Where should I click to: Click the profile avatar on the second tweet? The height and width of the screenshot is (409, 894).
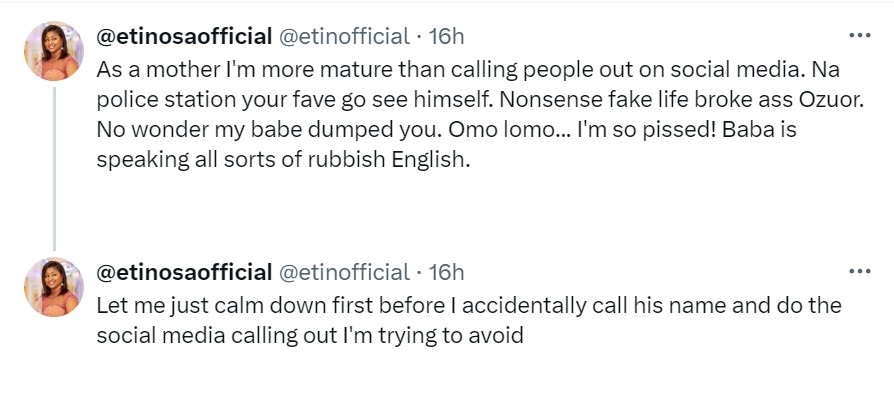pyautogui.click(x=54, y=287)
